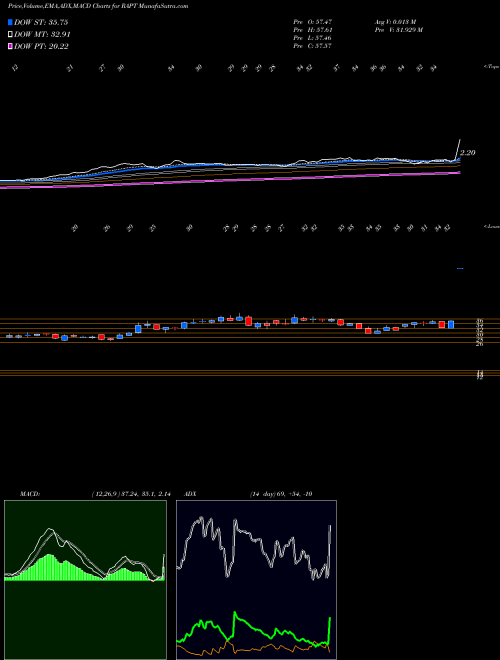Image resolution: width=500 pixels, height=660 pixels.
Task: Click the last red candlestick before the final candle
Action: [x=442, y=325]
